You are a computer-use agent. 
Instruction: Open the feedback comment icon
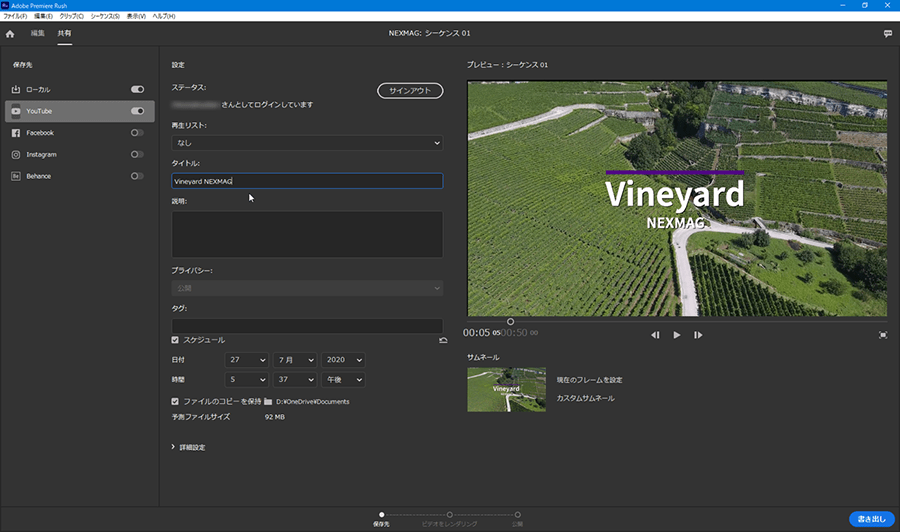pos(887,34)
